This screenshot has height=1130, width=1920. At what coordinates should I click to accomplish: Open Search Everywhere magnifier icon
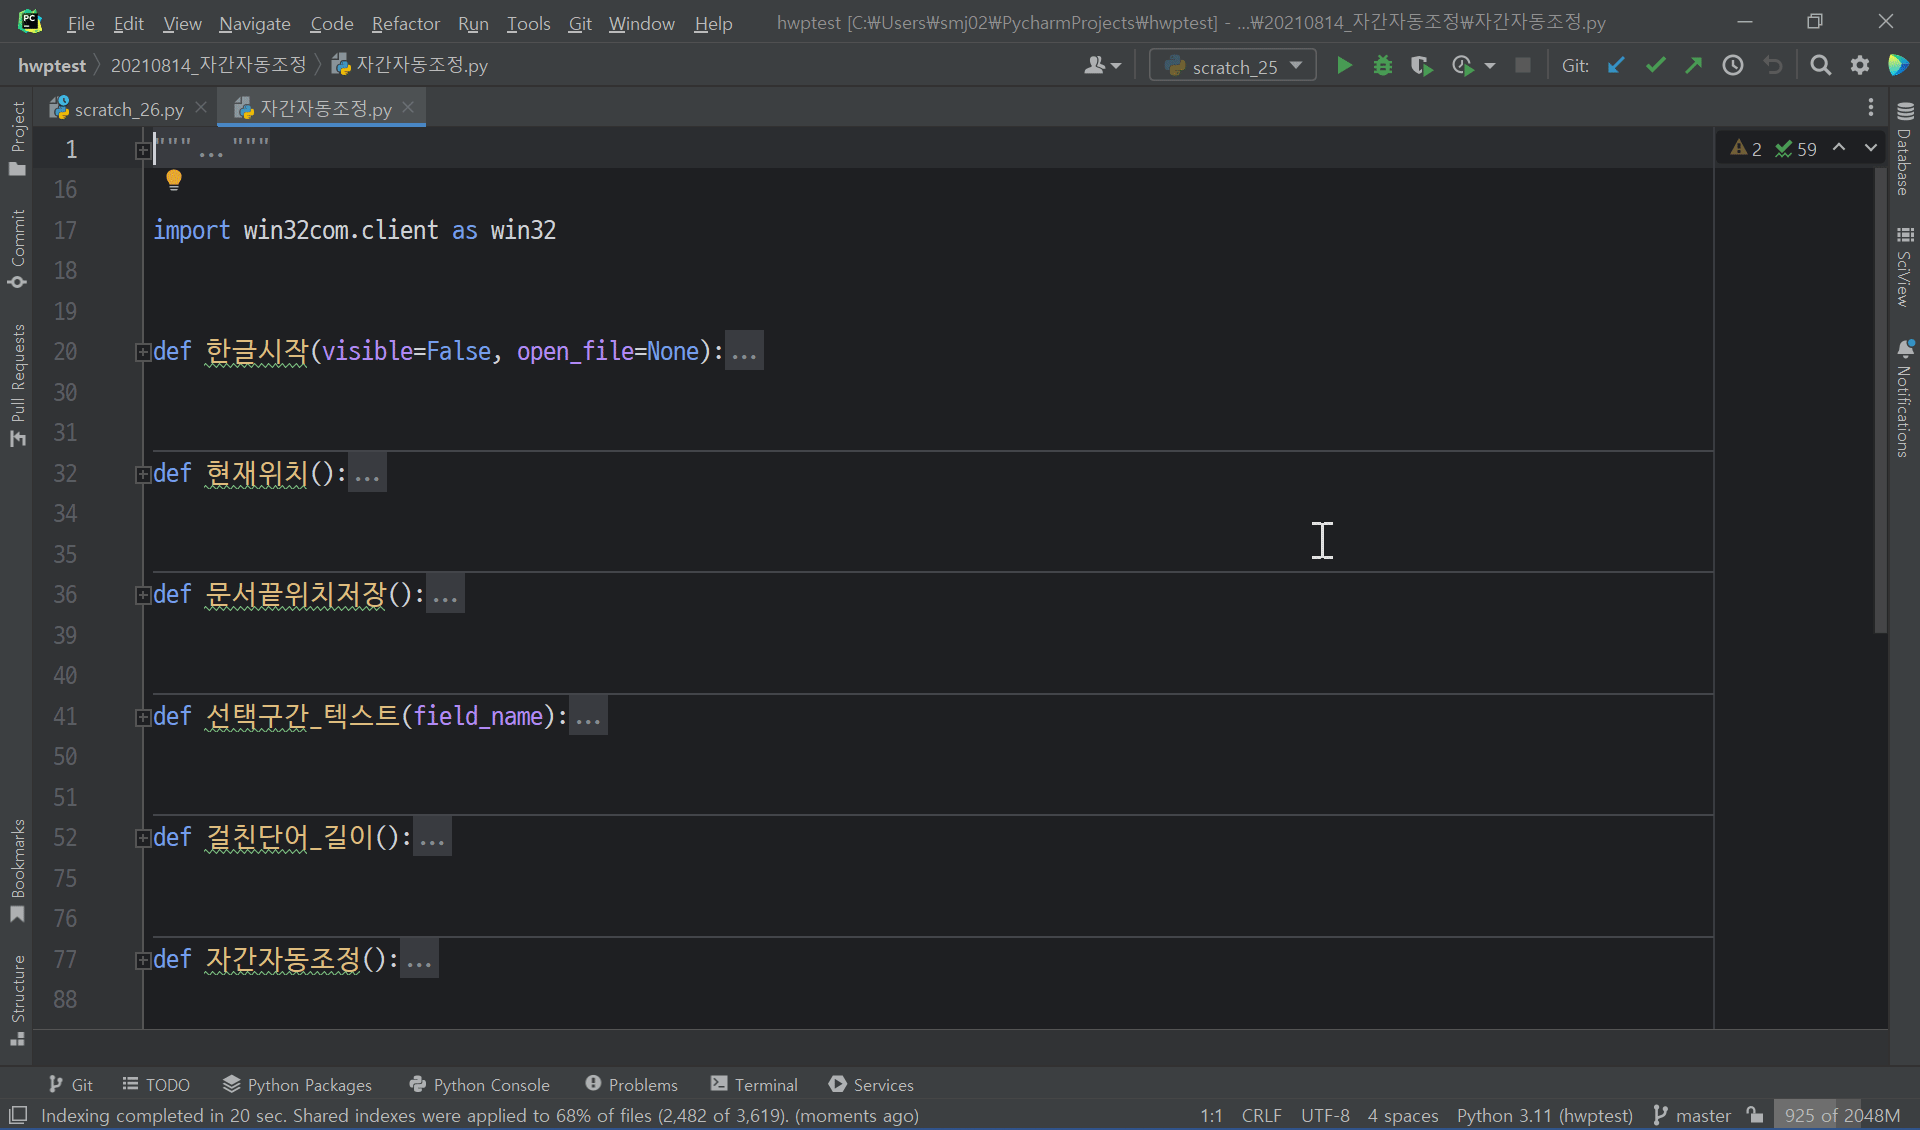[x=1820, y=66]
